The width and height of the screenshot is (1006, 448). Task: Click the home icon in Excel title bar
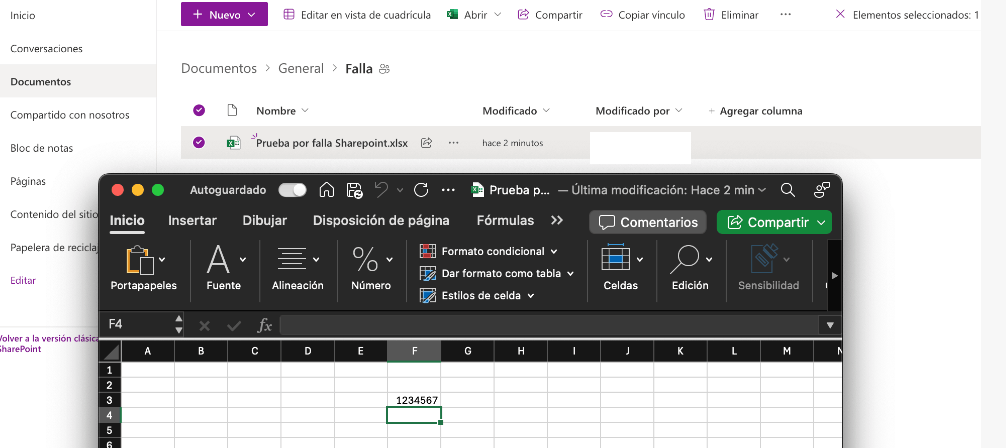tap(327, 190)
